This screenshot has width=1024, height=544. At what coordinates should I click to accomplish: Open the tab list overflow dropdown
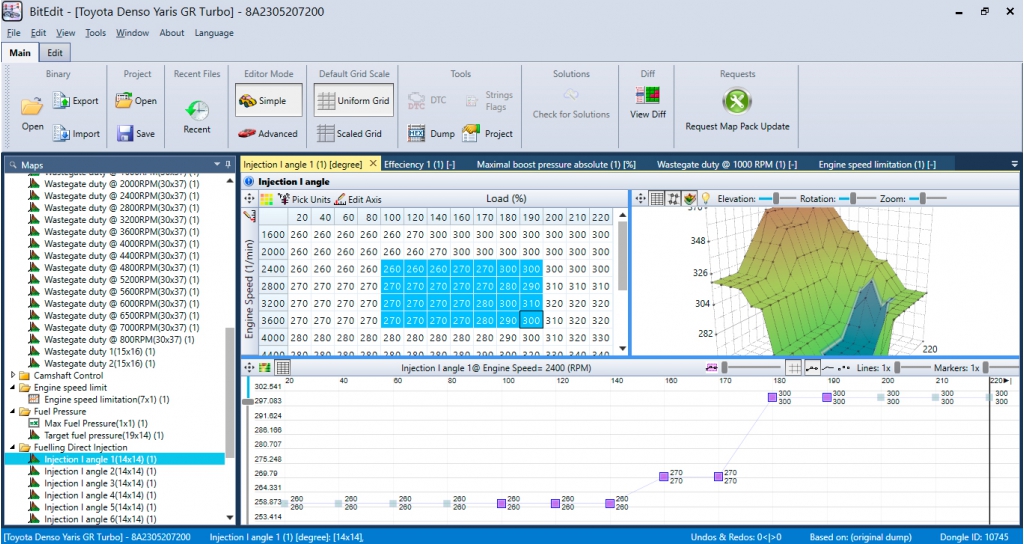1015,164
